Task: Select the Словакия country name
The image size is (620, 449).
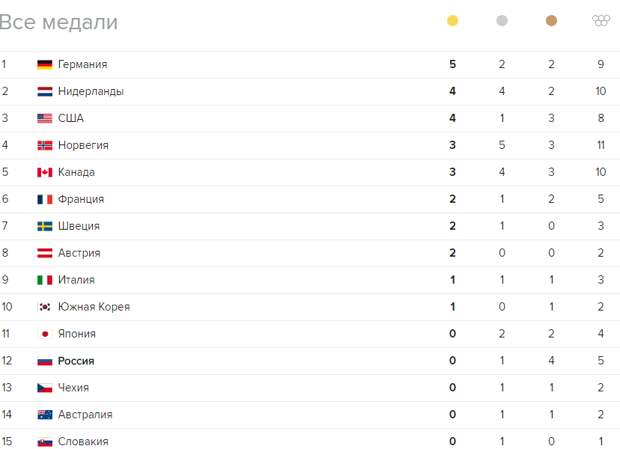Action: 83,441
